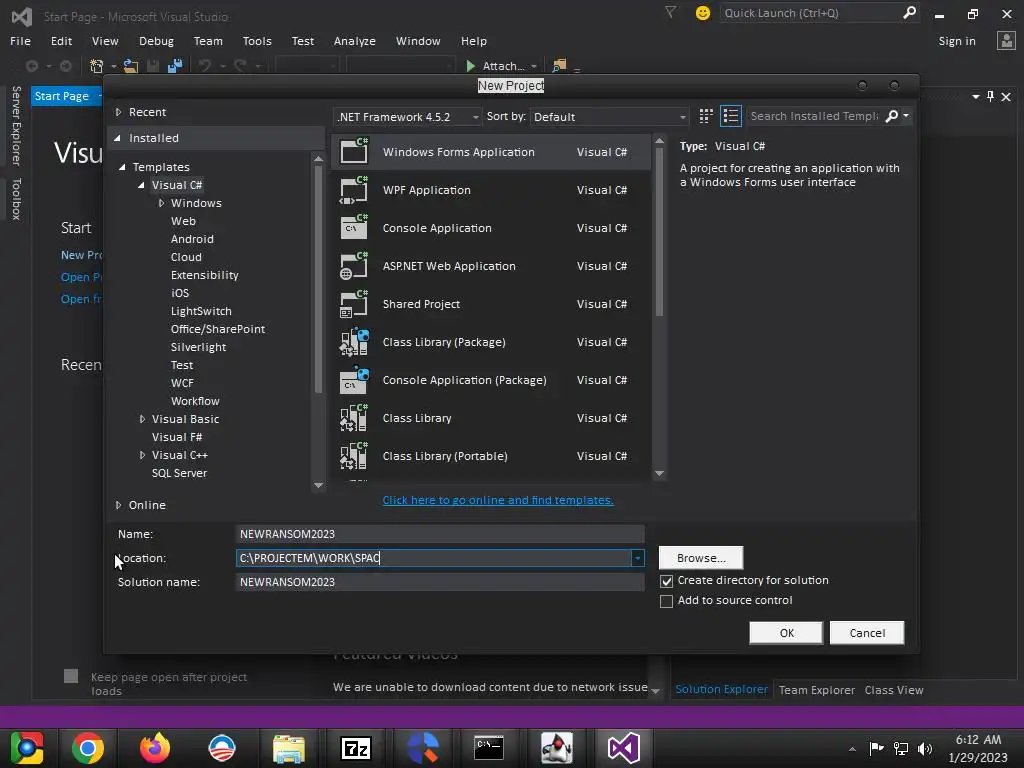The image size is (1024, 768).
Task: Click Sign in
Action: pos(957,40)
